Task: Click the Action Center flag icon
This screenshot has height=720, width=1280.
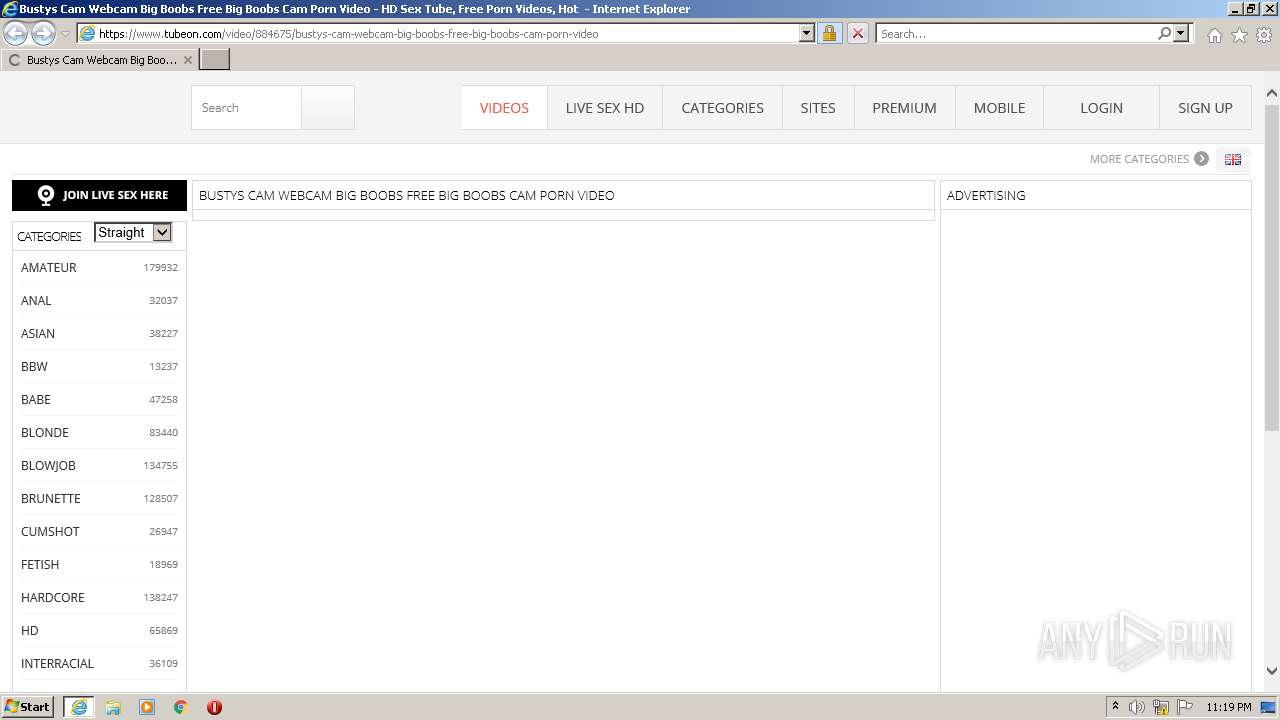Action: coord(1185,707)
